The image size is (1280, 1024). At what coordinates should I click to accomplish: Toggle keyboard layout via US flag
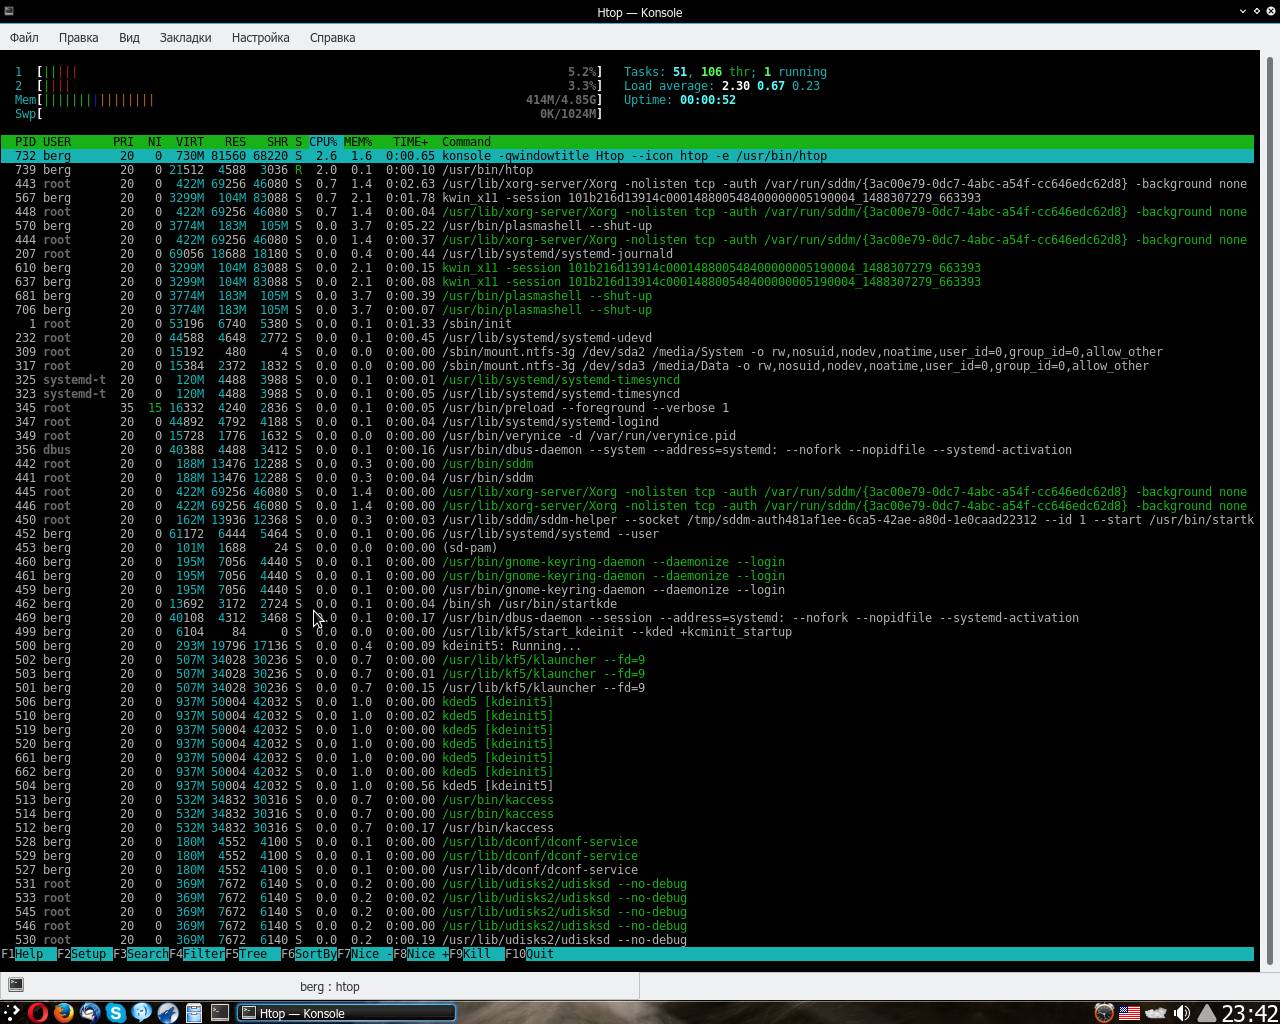pyautogui.click(x=1129, y=1013)
